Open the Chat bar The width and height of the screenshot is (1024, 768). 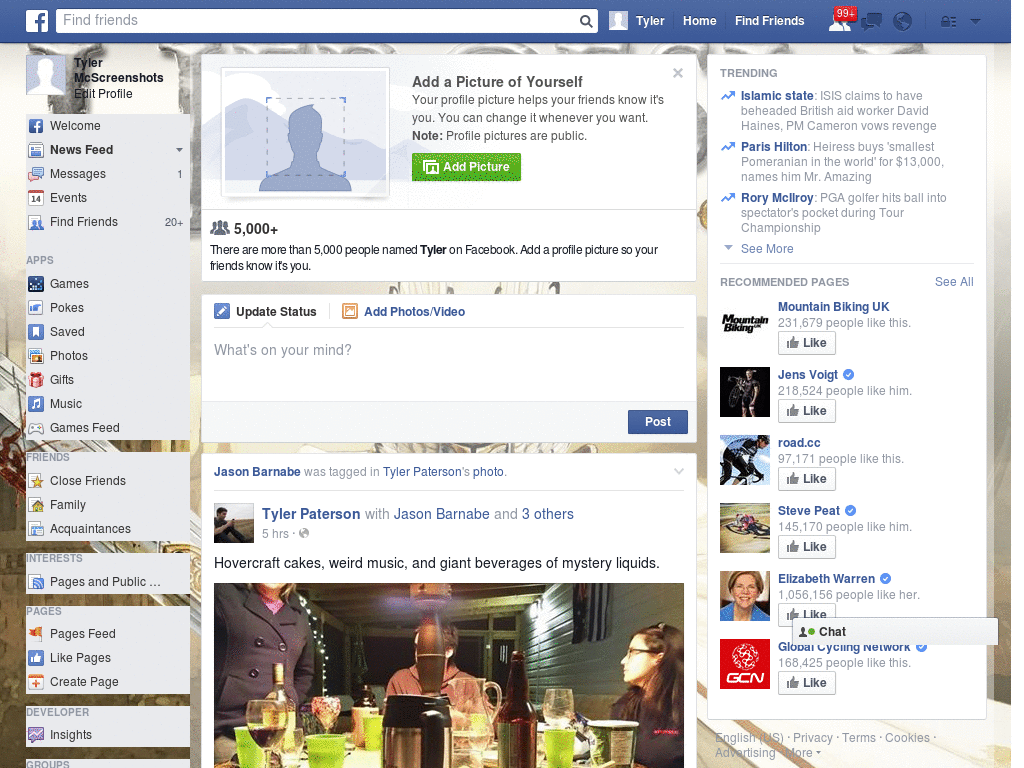895,632
